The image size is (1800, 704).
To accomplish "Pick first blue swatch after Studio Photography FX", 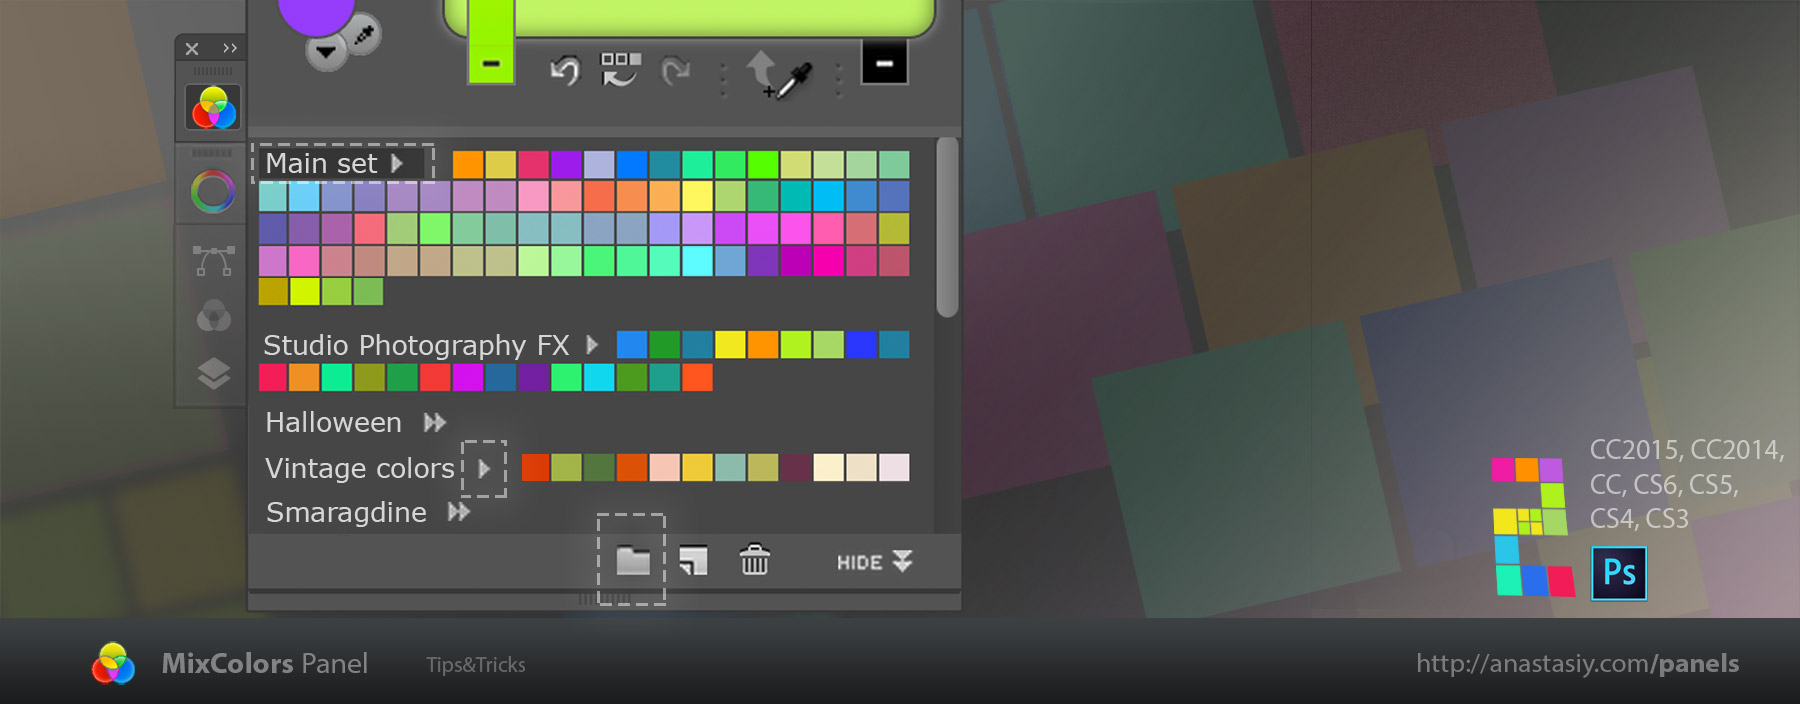I will (632, 345).
